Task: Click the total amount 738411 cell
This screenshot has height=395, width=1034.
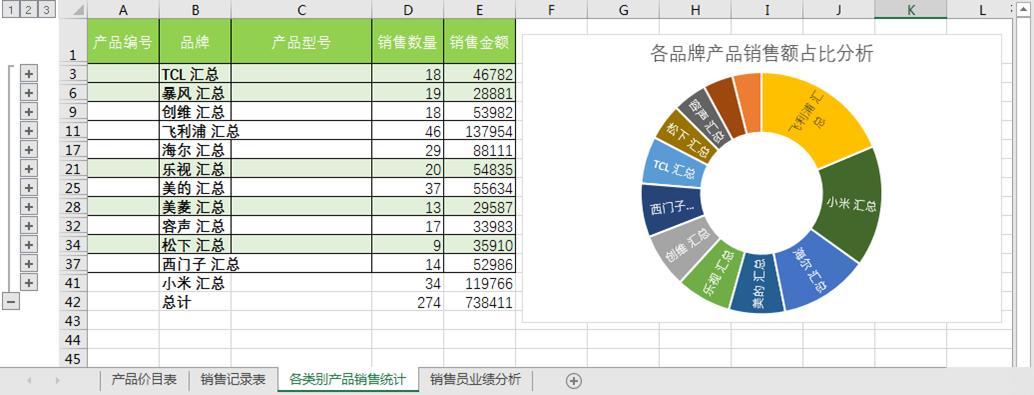Action: click(479, 302)
